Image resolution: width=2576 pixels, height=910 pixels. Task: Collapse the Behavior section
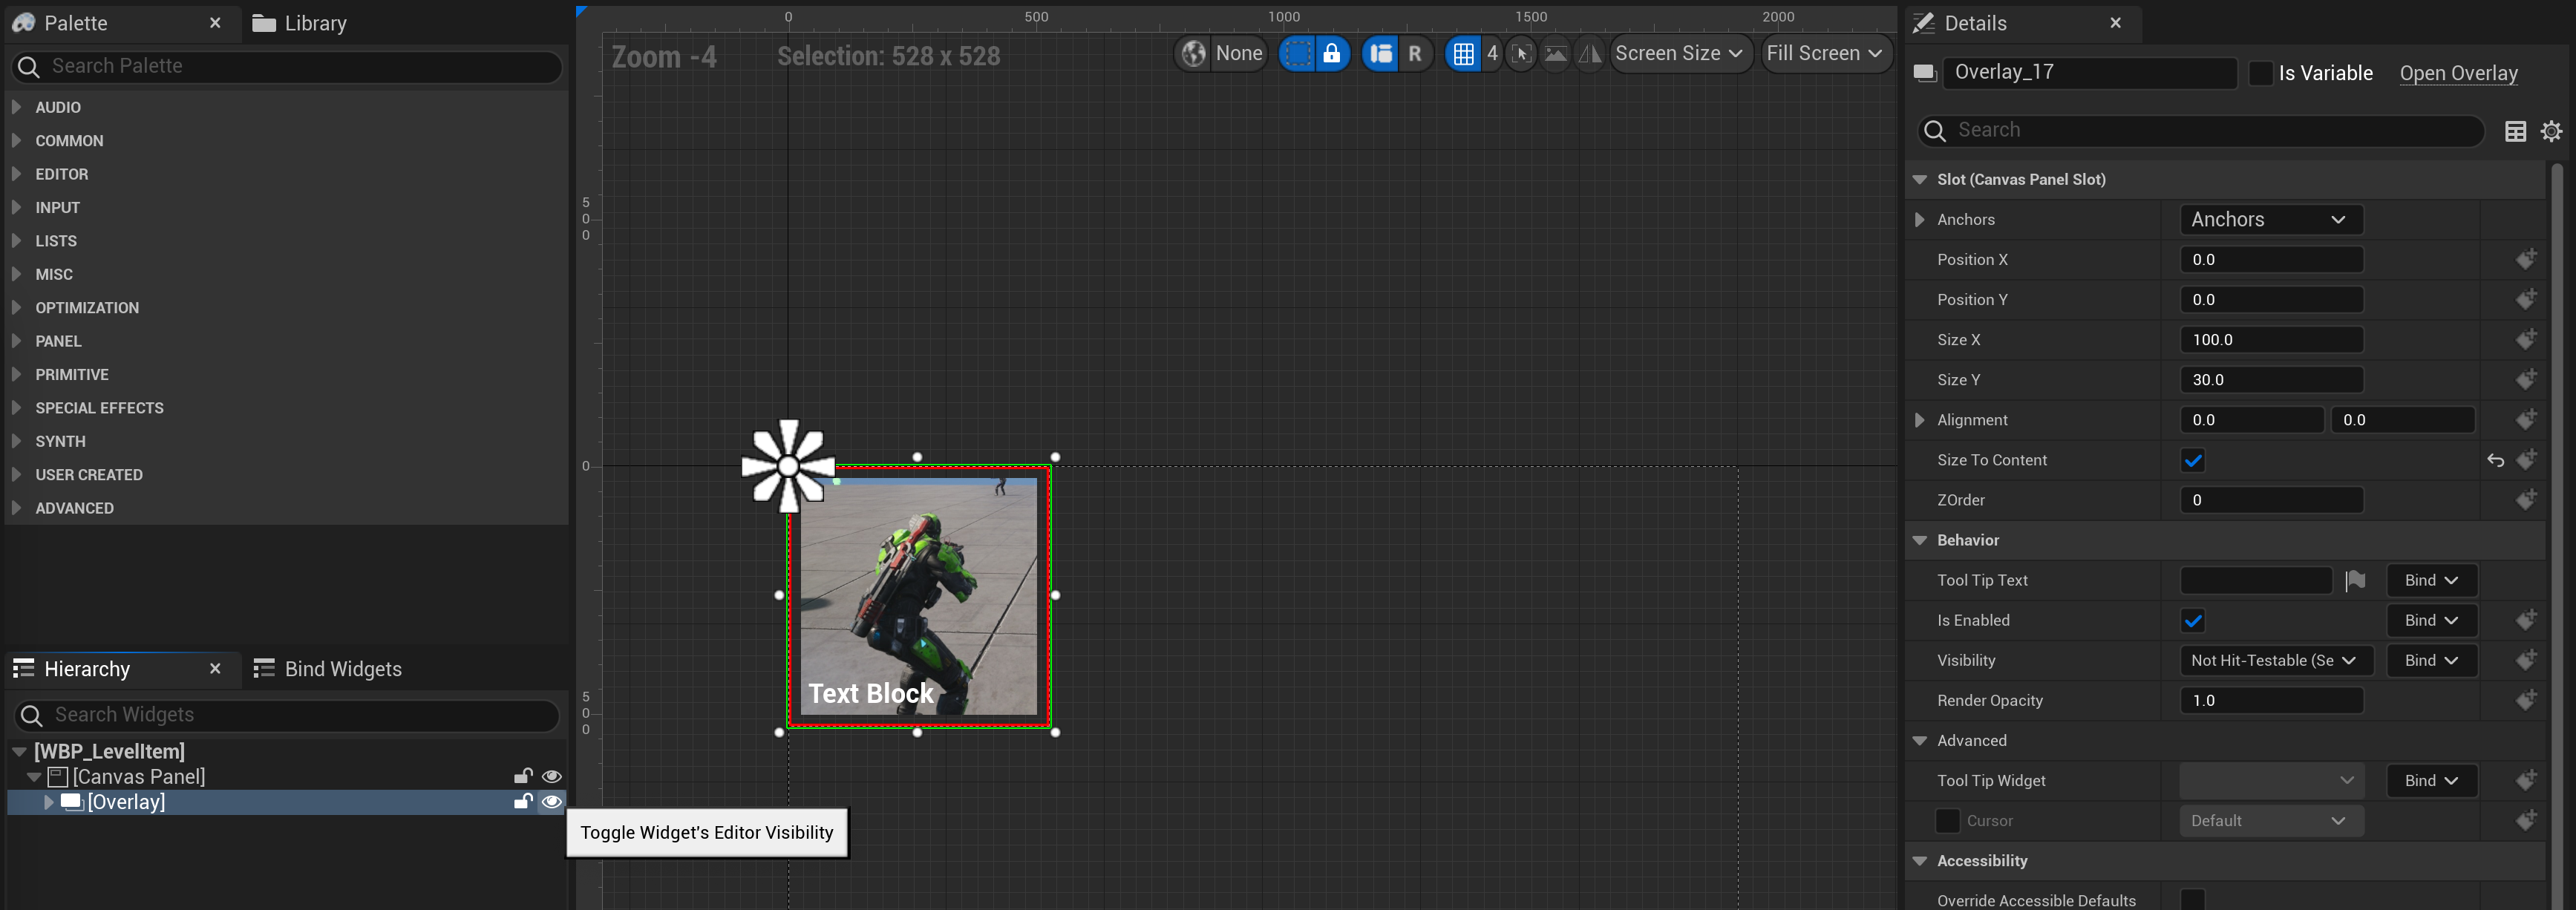pyautogui.click(x=1919, y=540)
